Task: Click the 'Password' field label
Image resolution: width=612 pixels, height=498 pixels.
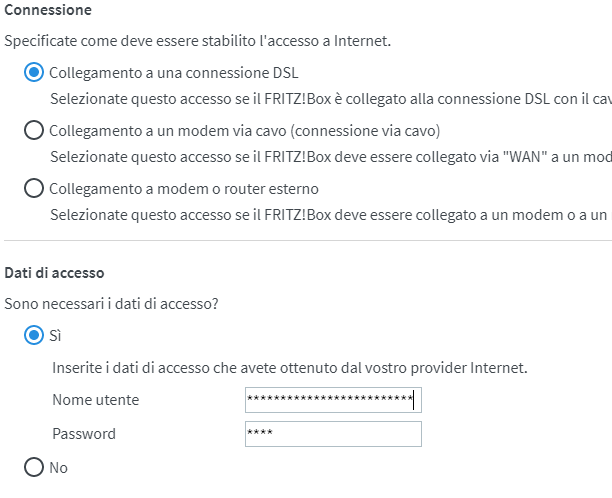Action: pyautogui.click(x=84, y=434)
